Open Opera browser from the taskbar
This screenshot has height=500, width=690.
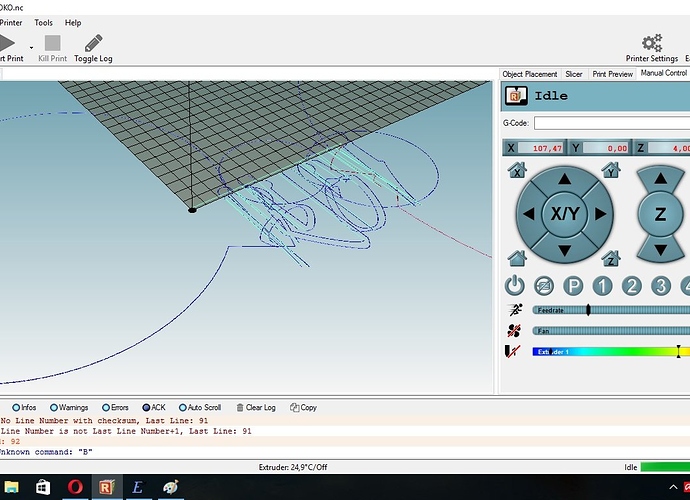(x=75, y=487)
